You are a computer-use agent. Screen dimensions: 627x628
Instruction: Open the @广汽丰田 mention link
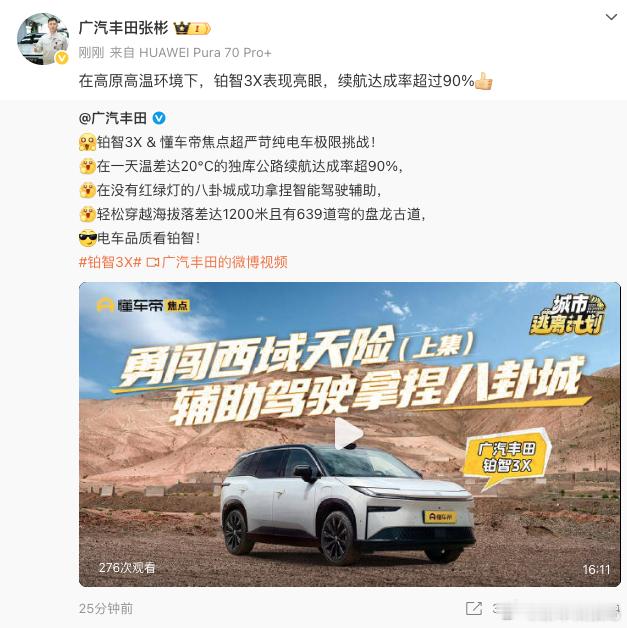pos(113,118)
